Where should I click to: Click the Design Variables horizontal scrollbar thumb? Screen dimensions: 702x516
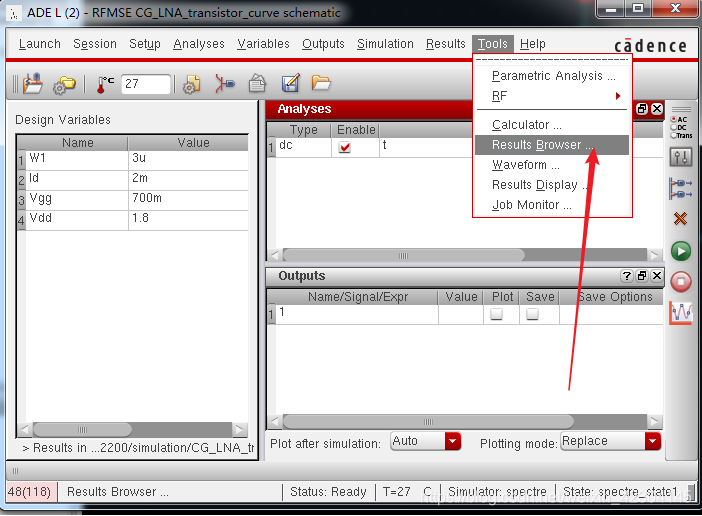tap(82, 430)
